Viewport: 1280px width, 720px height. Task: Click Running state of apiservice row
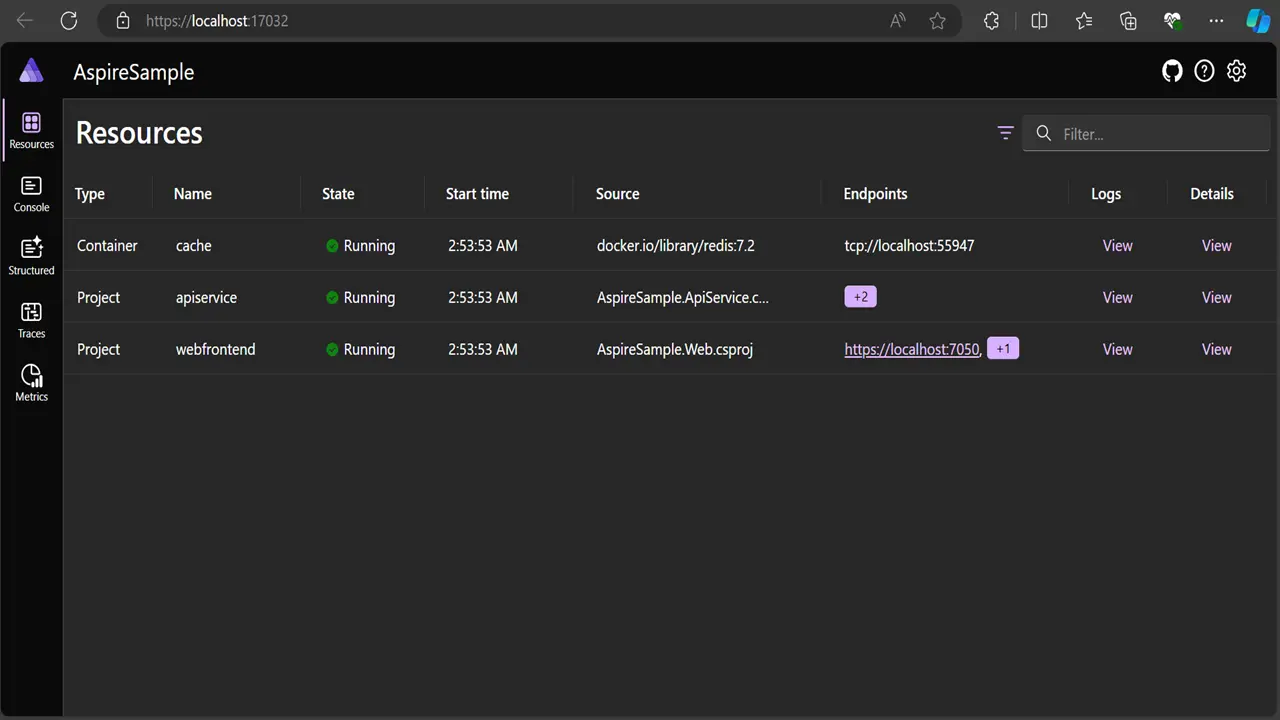[x=361, y=297]
